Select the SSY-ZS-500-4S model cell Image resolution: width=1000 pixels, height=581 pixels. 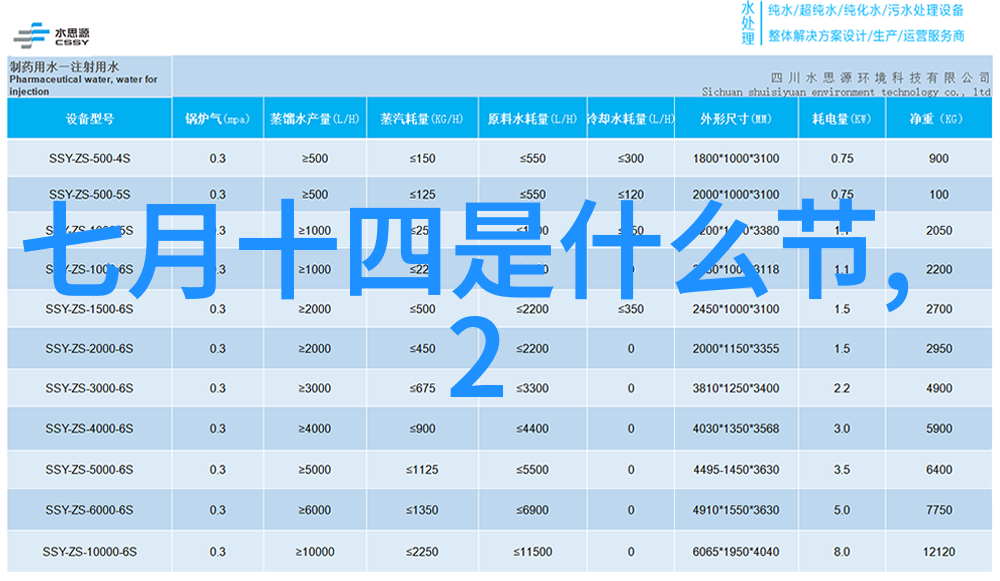[x=89, y=159]
